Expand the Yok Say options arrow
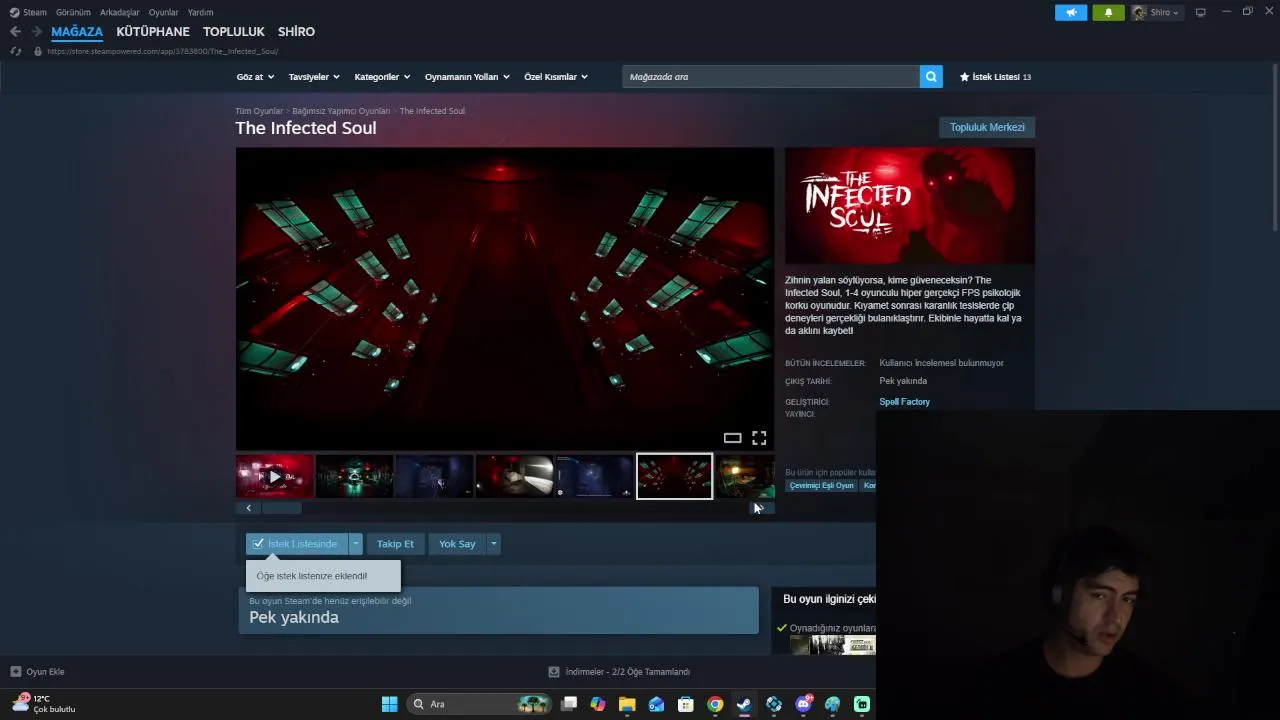1280x720 pixels. click(493, 544)
